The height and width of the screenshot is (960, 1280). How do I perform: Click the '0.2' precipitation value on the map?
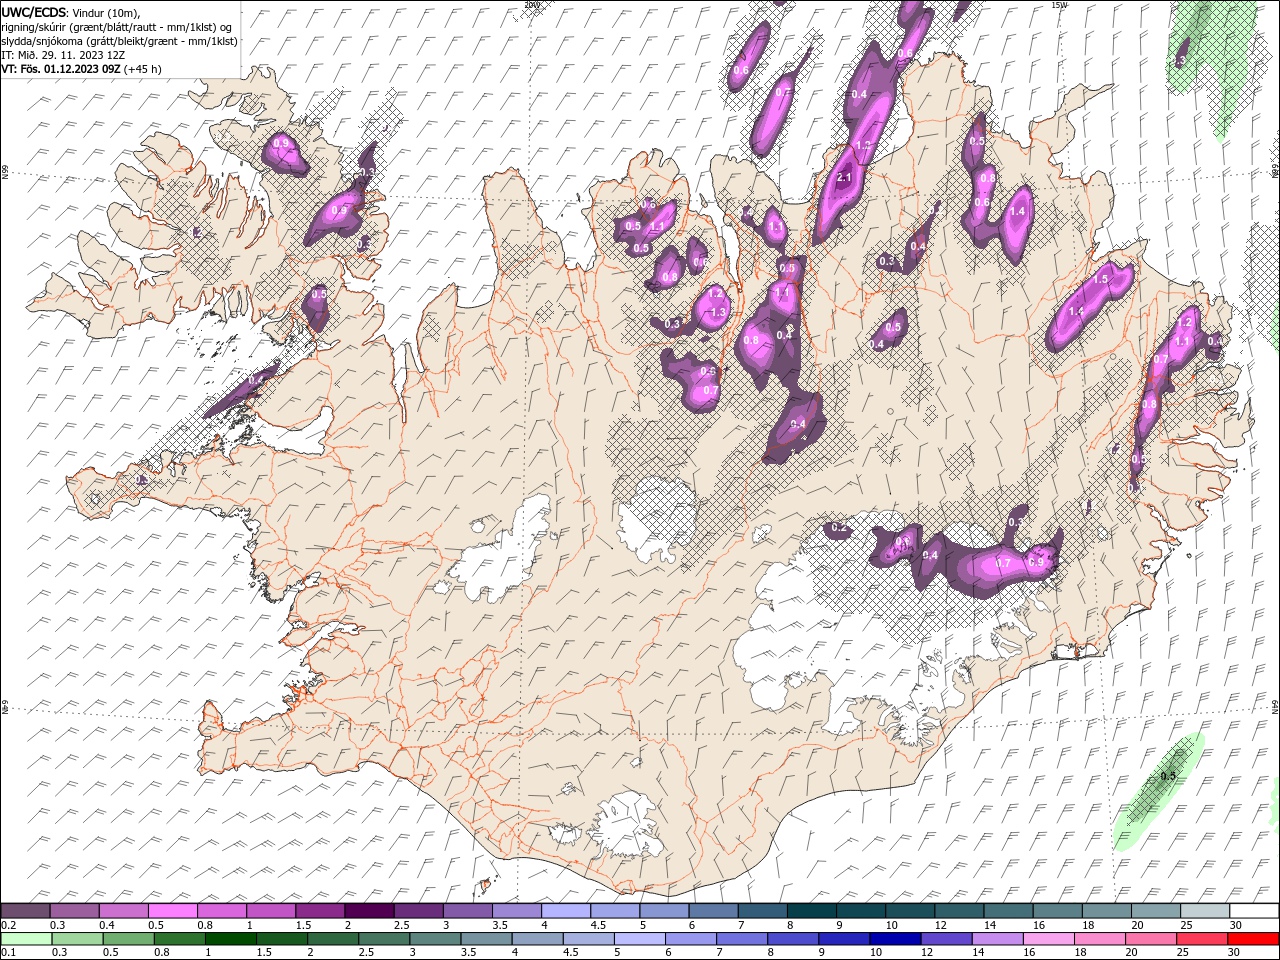[839, 527]
